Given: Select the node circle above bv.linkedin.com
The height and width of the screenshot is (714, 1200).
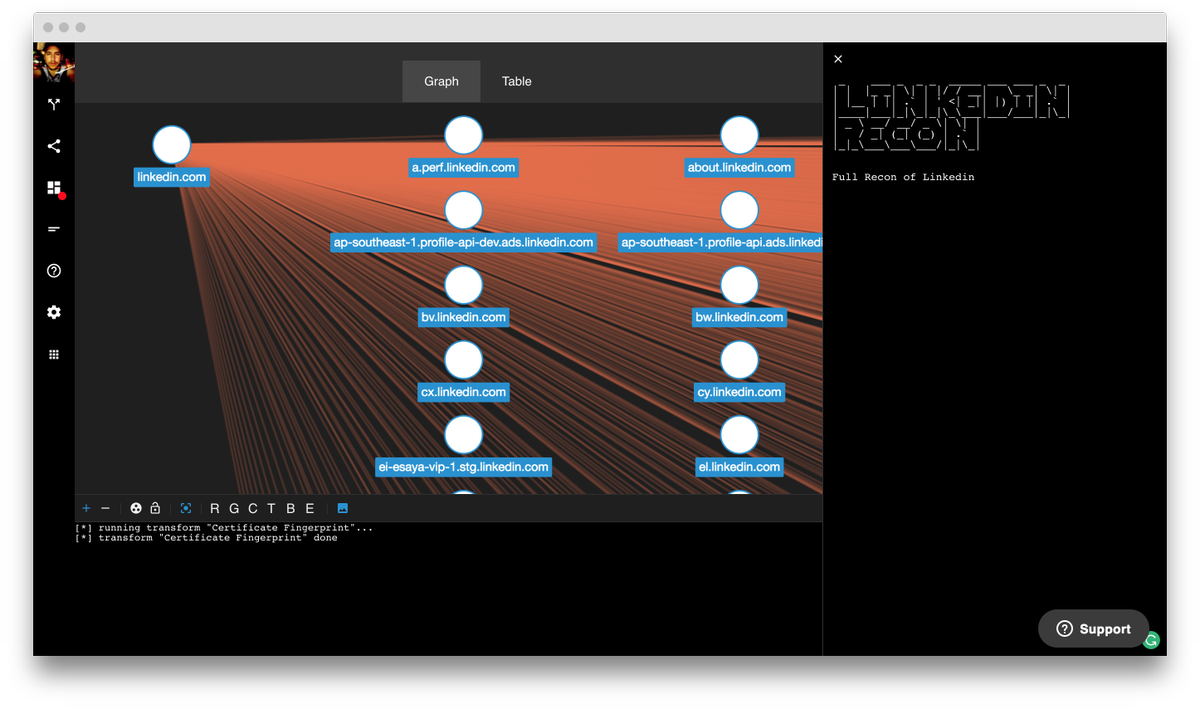Looking at the screenshot, I should tap(464, 285).
